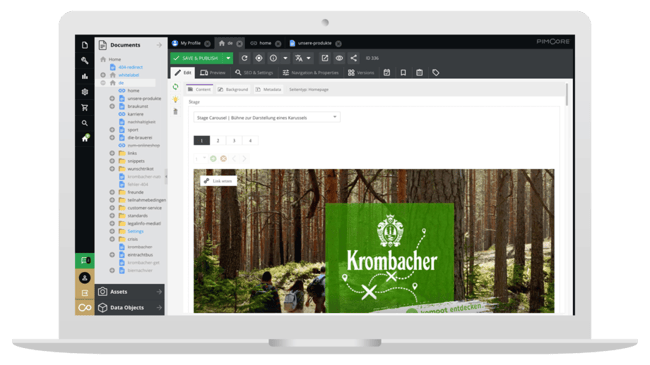Click the share icon in the toolbar

(353, 58)
